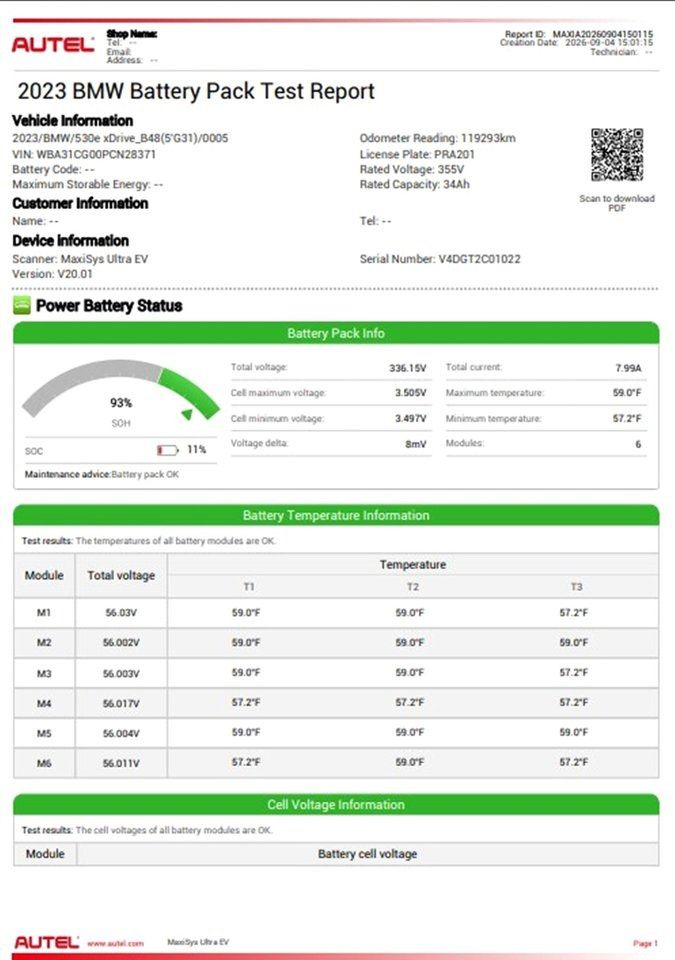675x960 pixels.
Task: Click the MaxiSys Ultra EV footer text
Action: [x=198, y=942]
